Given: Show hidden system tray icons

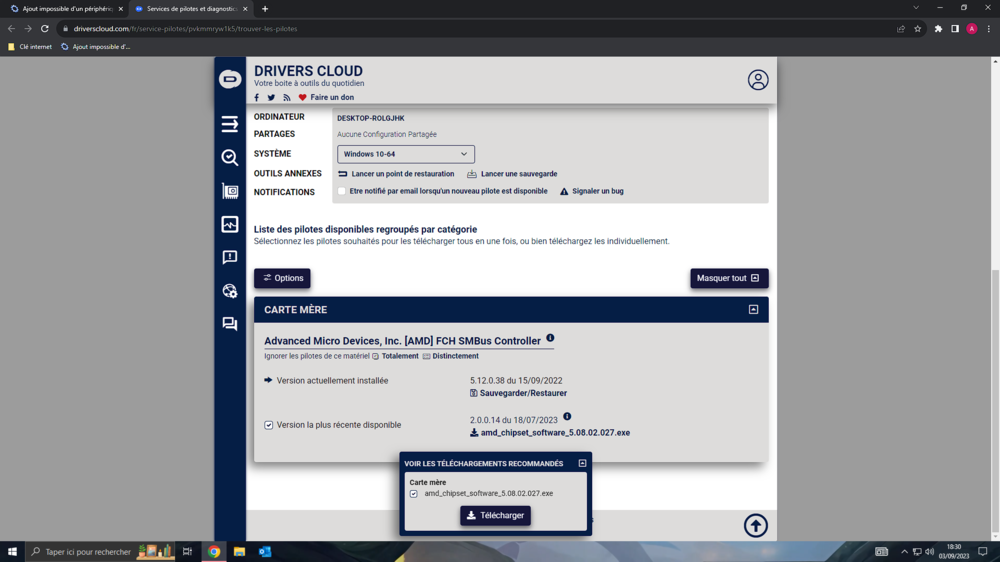Looking at the screenshot, I should pos(904,552).
